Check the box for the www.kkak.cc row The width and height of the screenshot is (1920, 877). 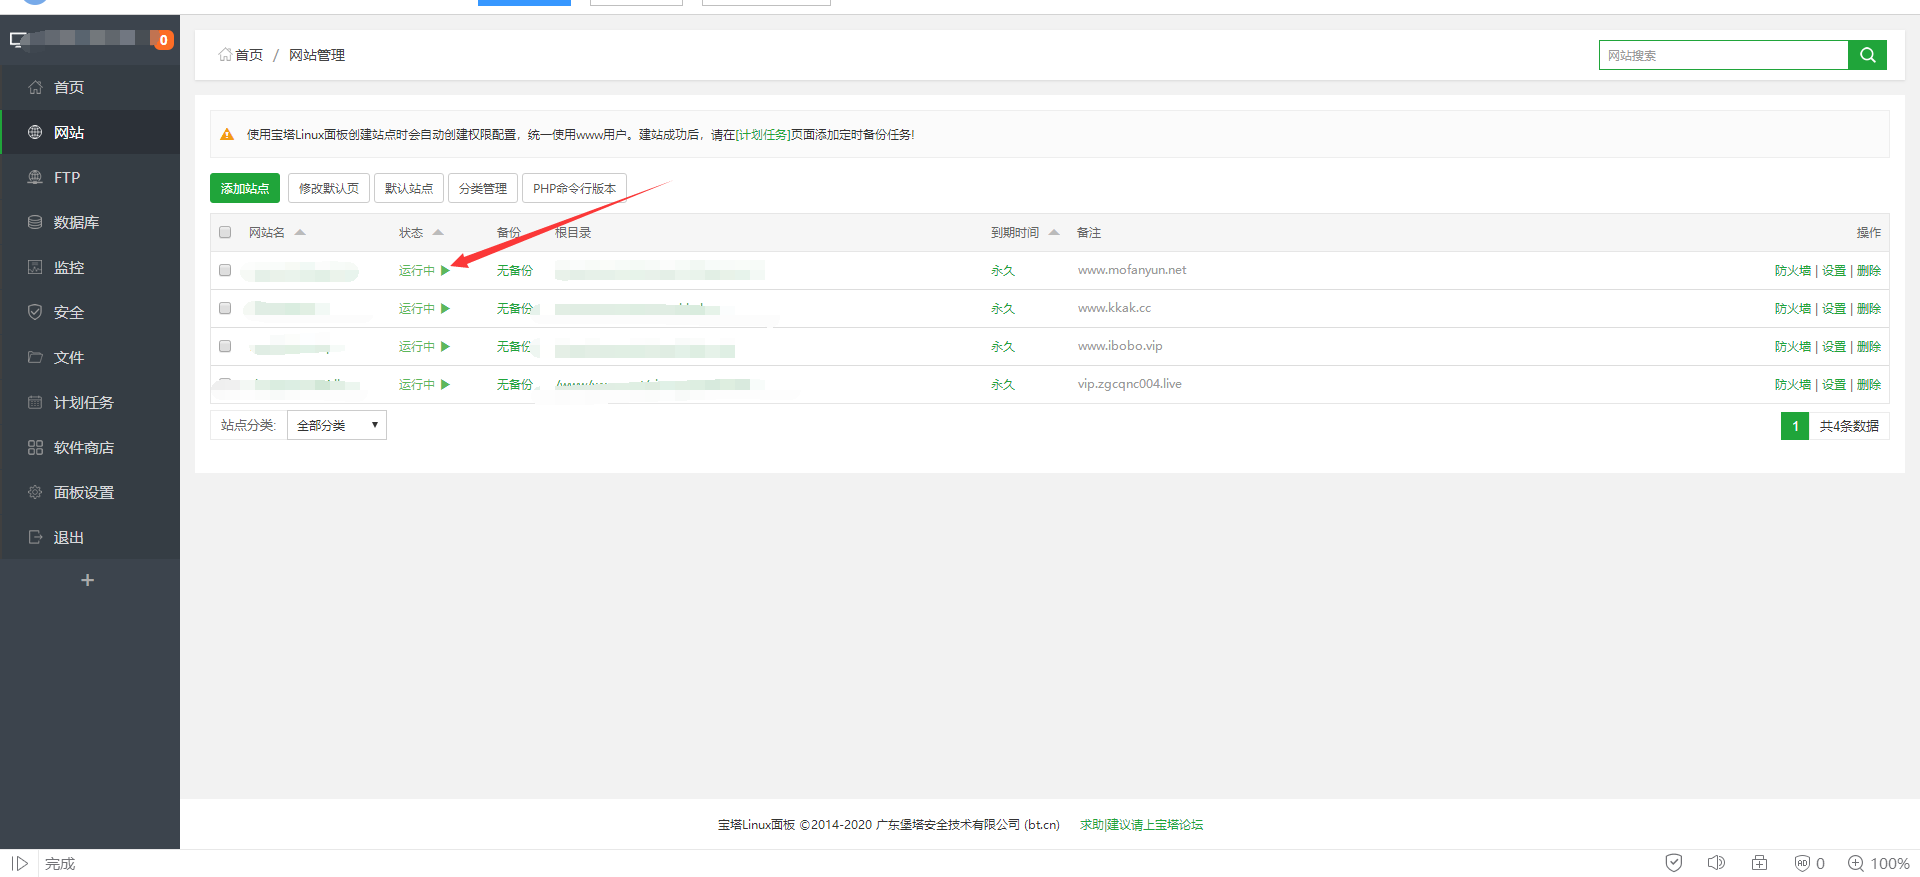point(225,309)
